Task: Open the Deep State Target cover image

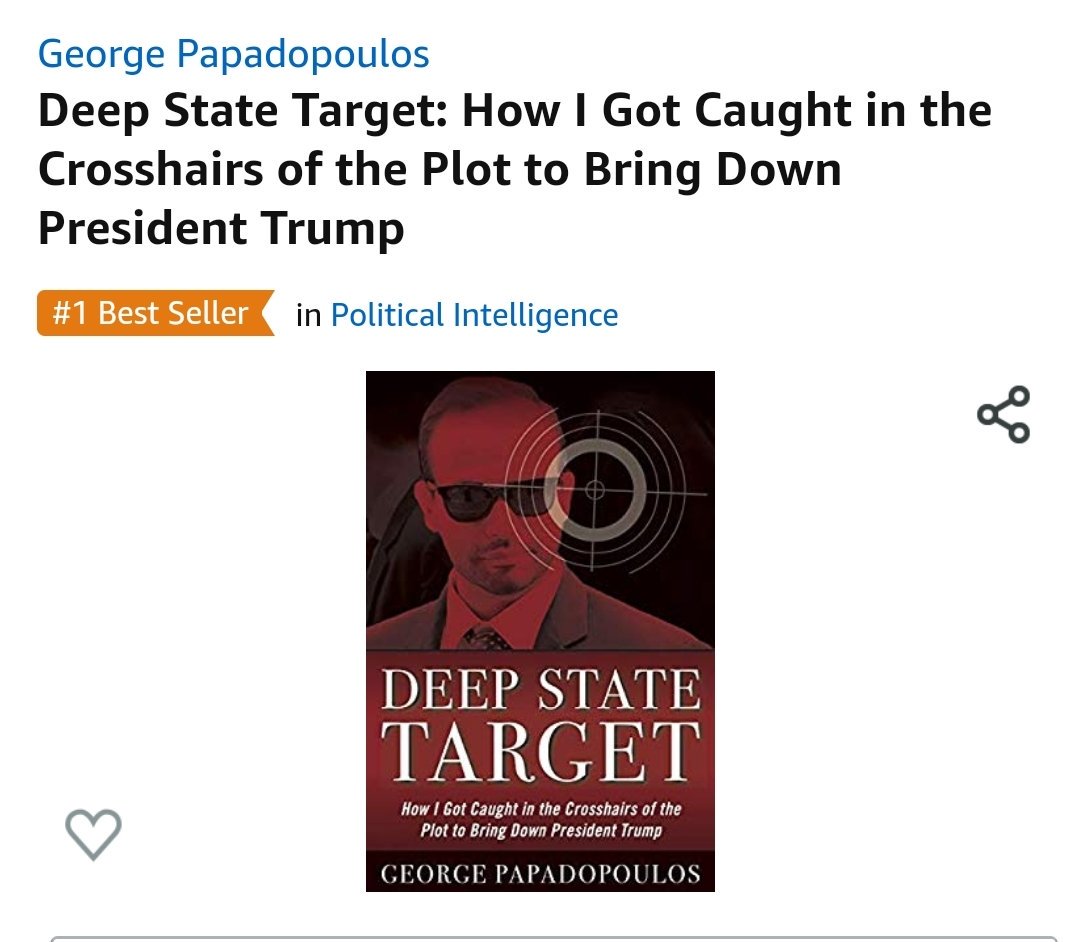Action: [x=540, y=631]
